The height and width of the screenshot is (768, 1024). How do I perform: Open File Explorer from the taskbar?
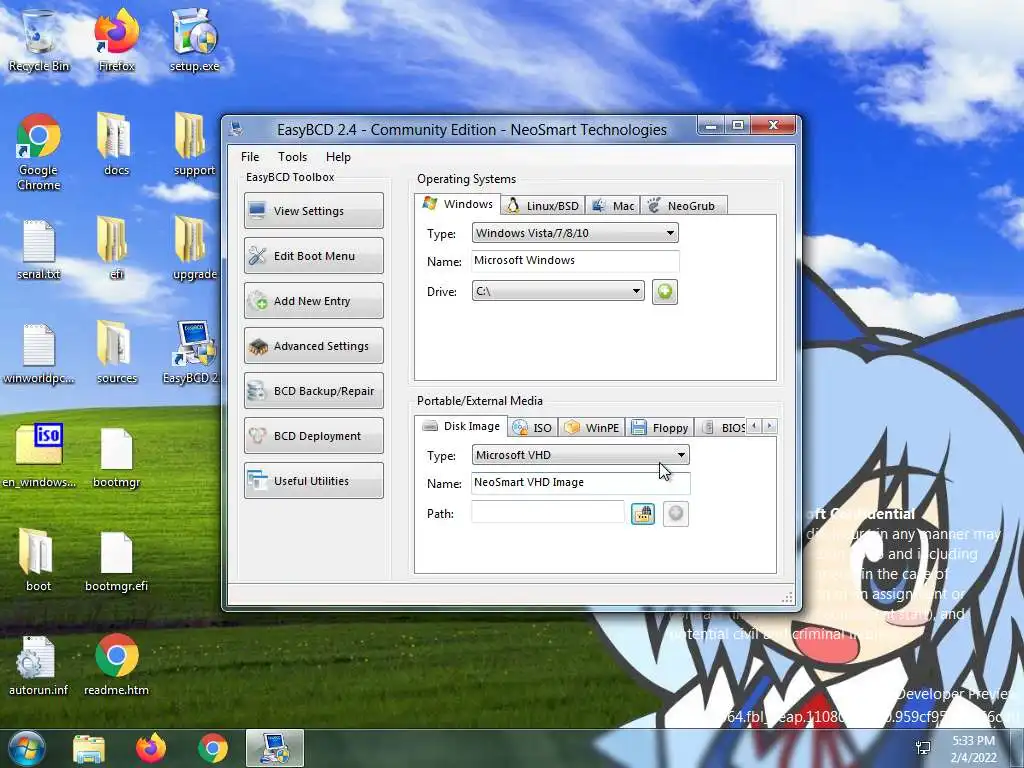tap(89, 749)
